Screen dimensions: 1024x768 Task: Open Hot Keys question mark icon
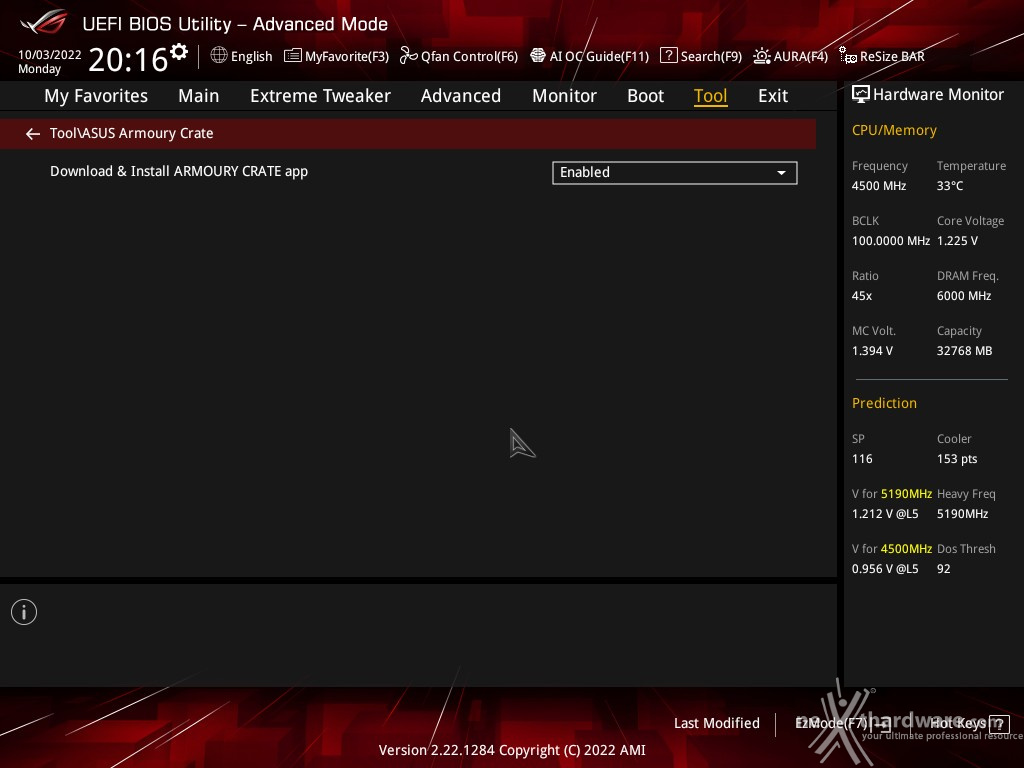point(999,724)
